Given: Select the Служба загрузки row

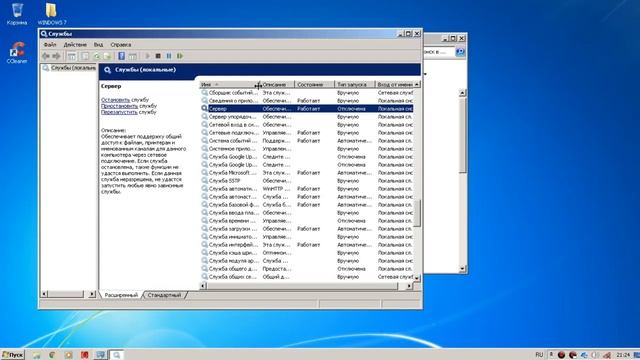Looking at the screenshot, I should pyautogui.click(x=307, y=229).
